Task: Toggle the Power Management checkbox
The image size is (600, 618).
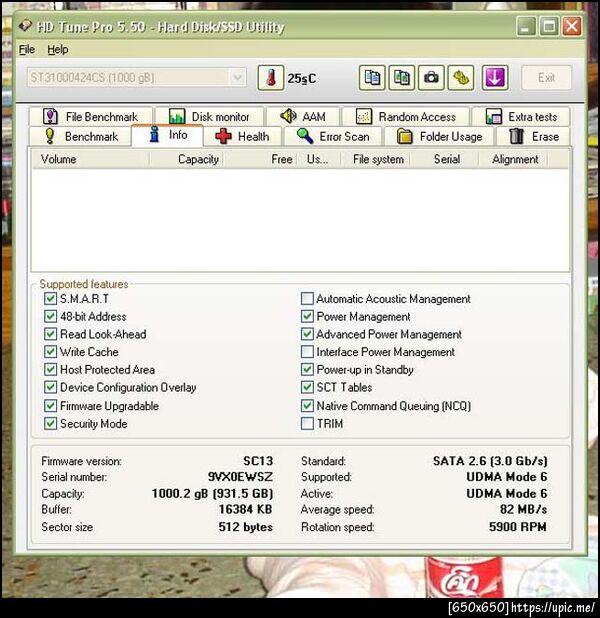Action: pyautogui.click(x=307, y=316)
